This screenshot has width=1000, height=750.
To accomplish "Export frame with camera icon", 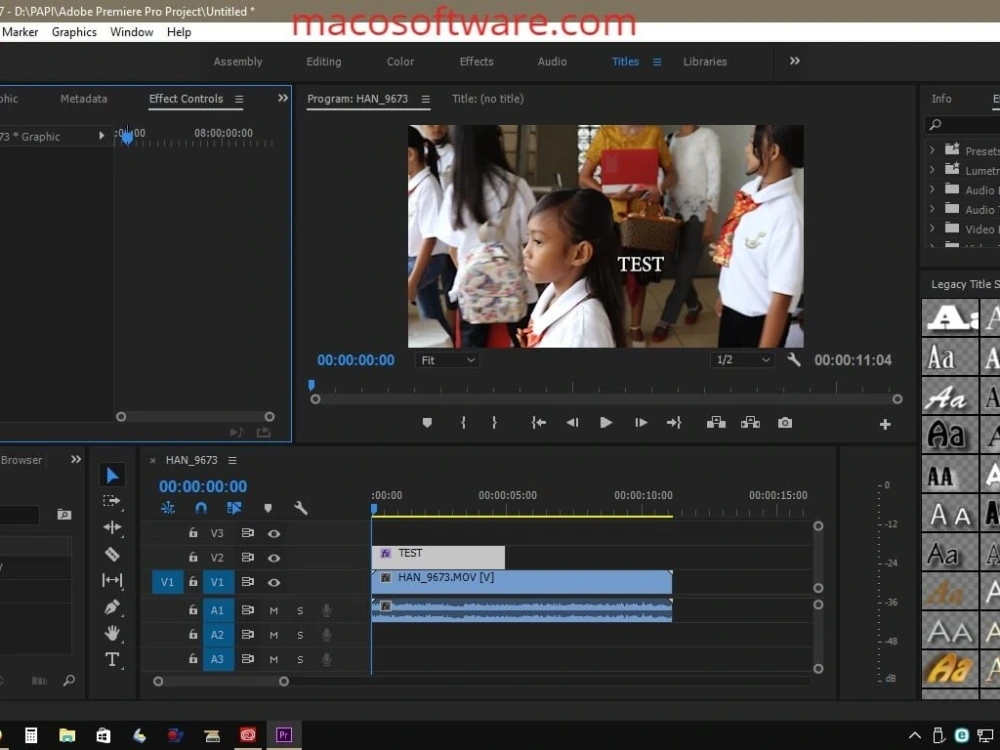I will point(785,423).
